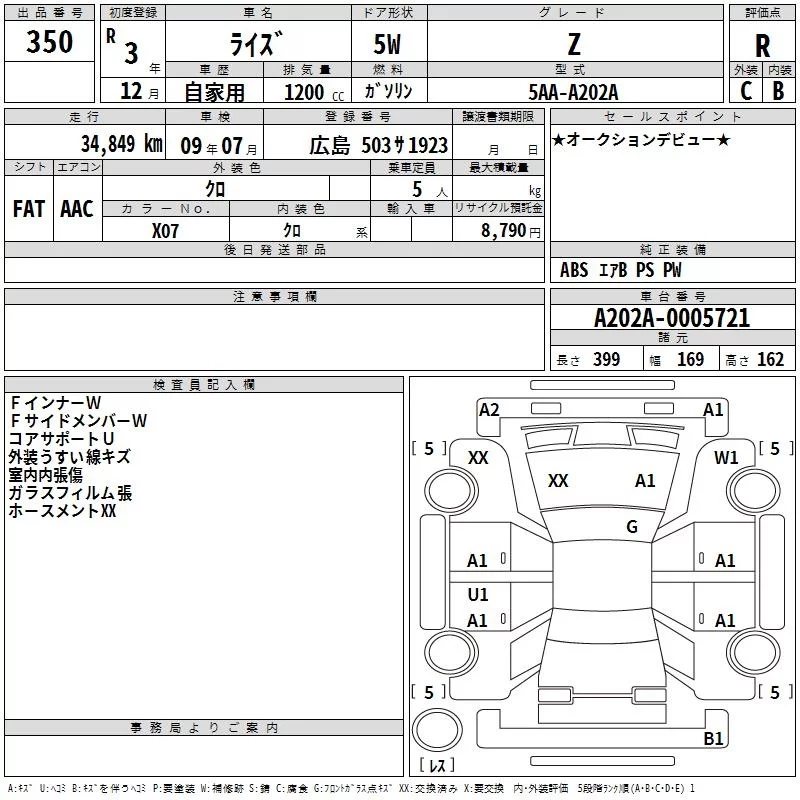Click the lot number 350

50,42
